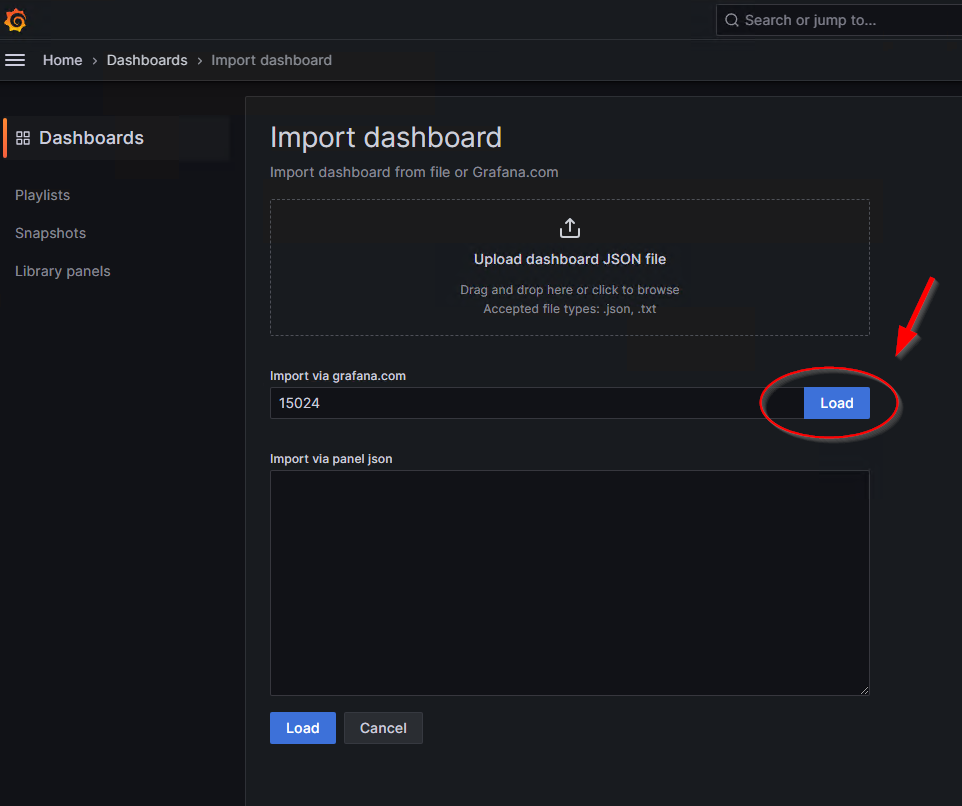Screen dimensions: 962x806
Task: Click the Dashboards grid icon in sidebar
Action: tap(23, 138)
